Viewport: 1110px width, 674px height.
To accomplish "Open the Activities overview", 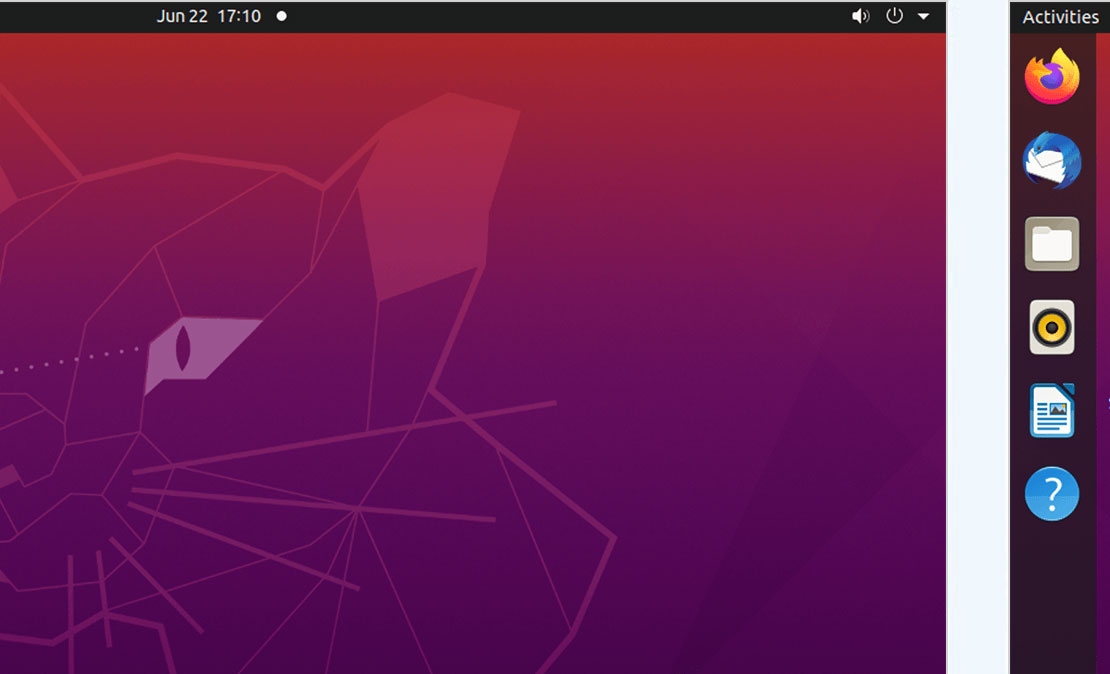I will click(x=1060, y=17).
